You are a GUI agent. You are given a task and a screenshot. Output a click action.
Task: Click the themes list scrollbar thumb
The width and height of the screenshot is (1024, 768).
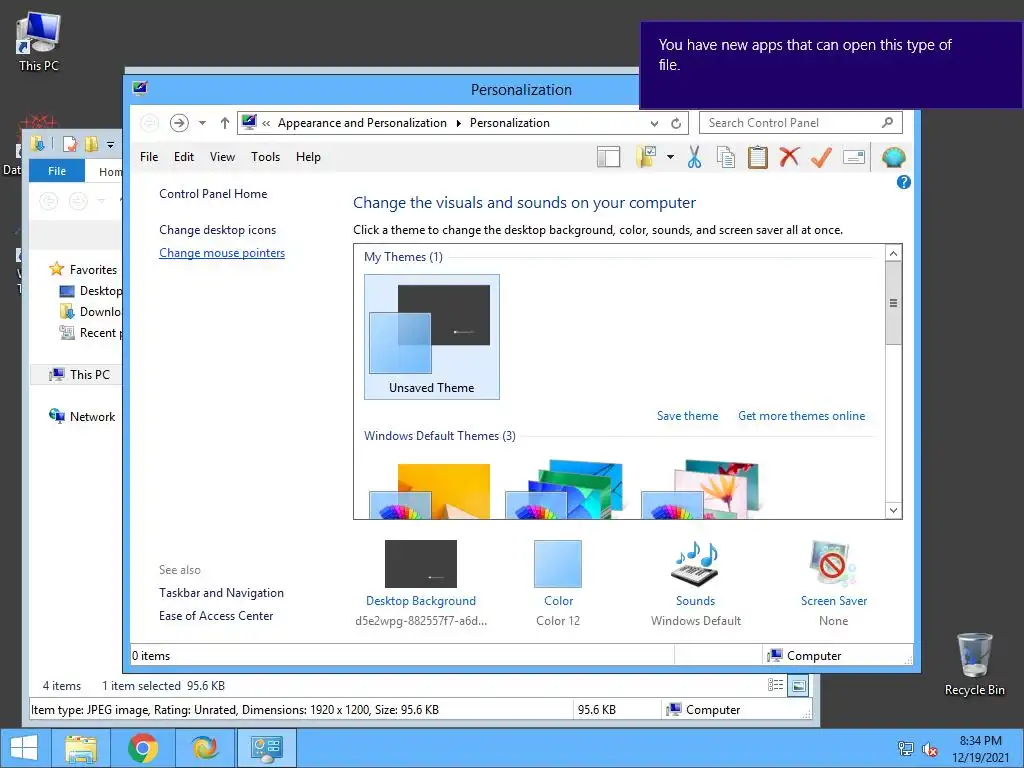(893, 303)
